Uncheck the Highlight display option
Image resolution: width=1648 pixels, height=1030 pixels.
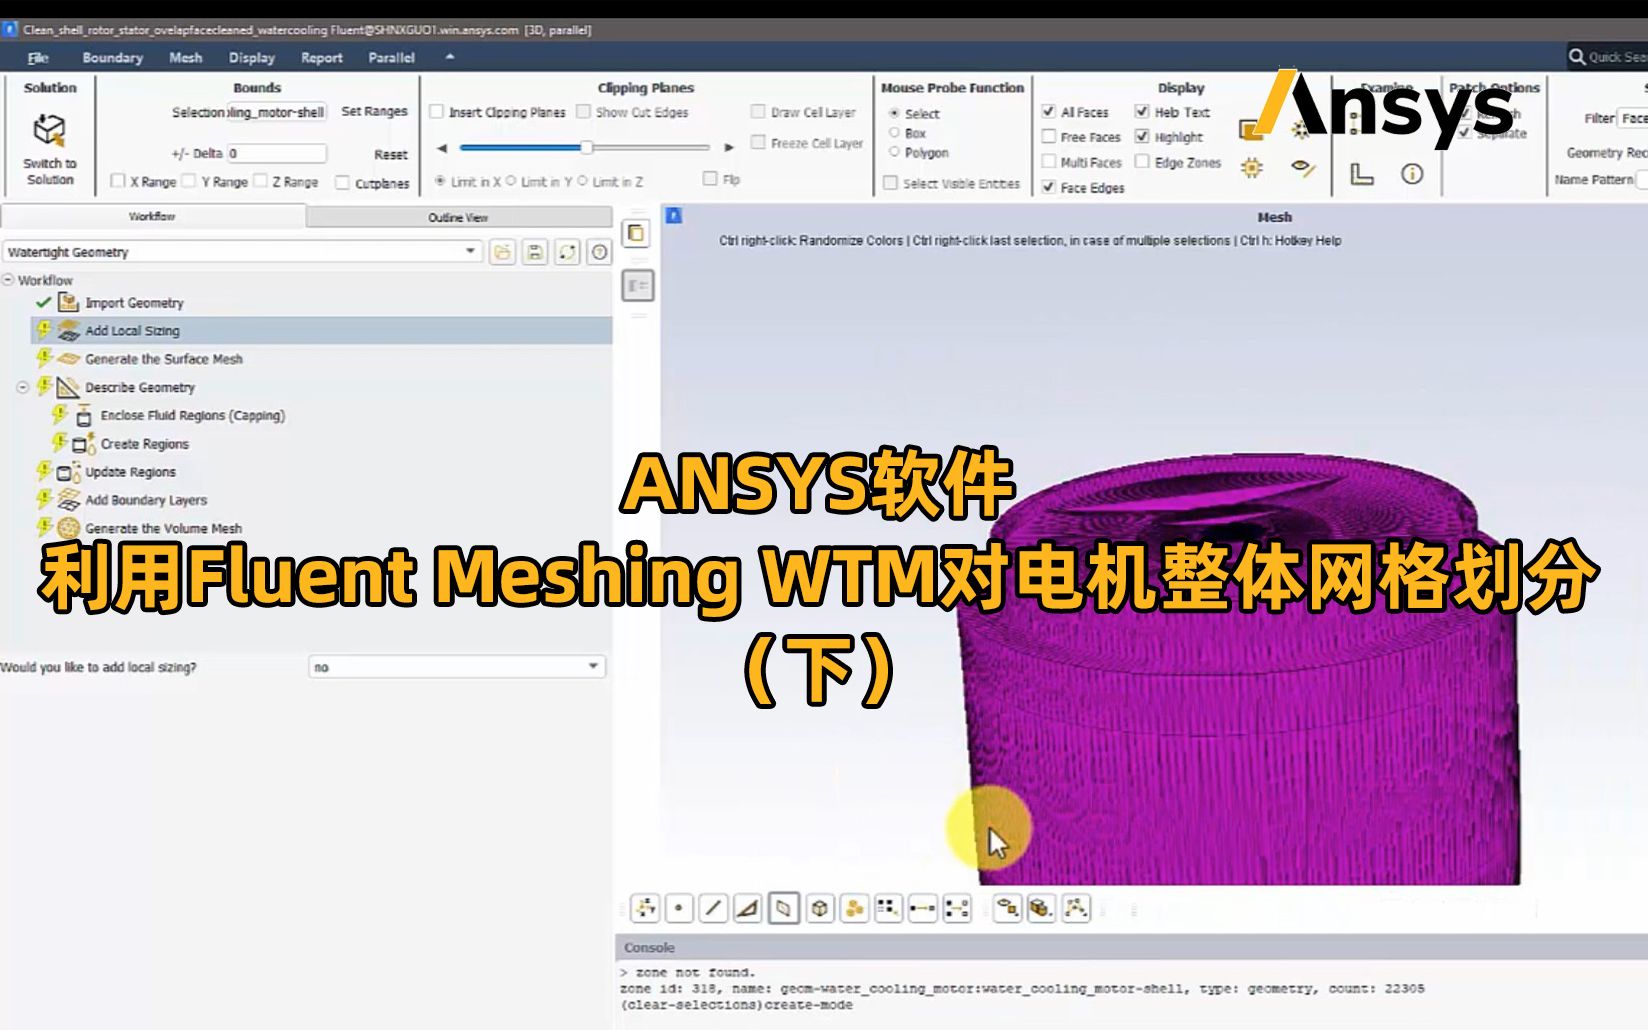[x=1142, y=137]
